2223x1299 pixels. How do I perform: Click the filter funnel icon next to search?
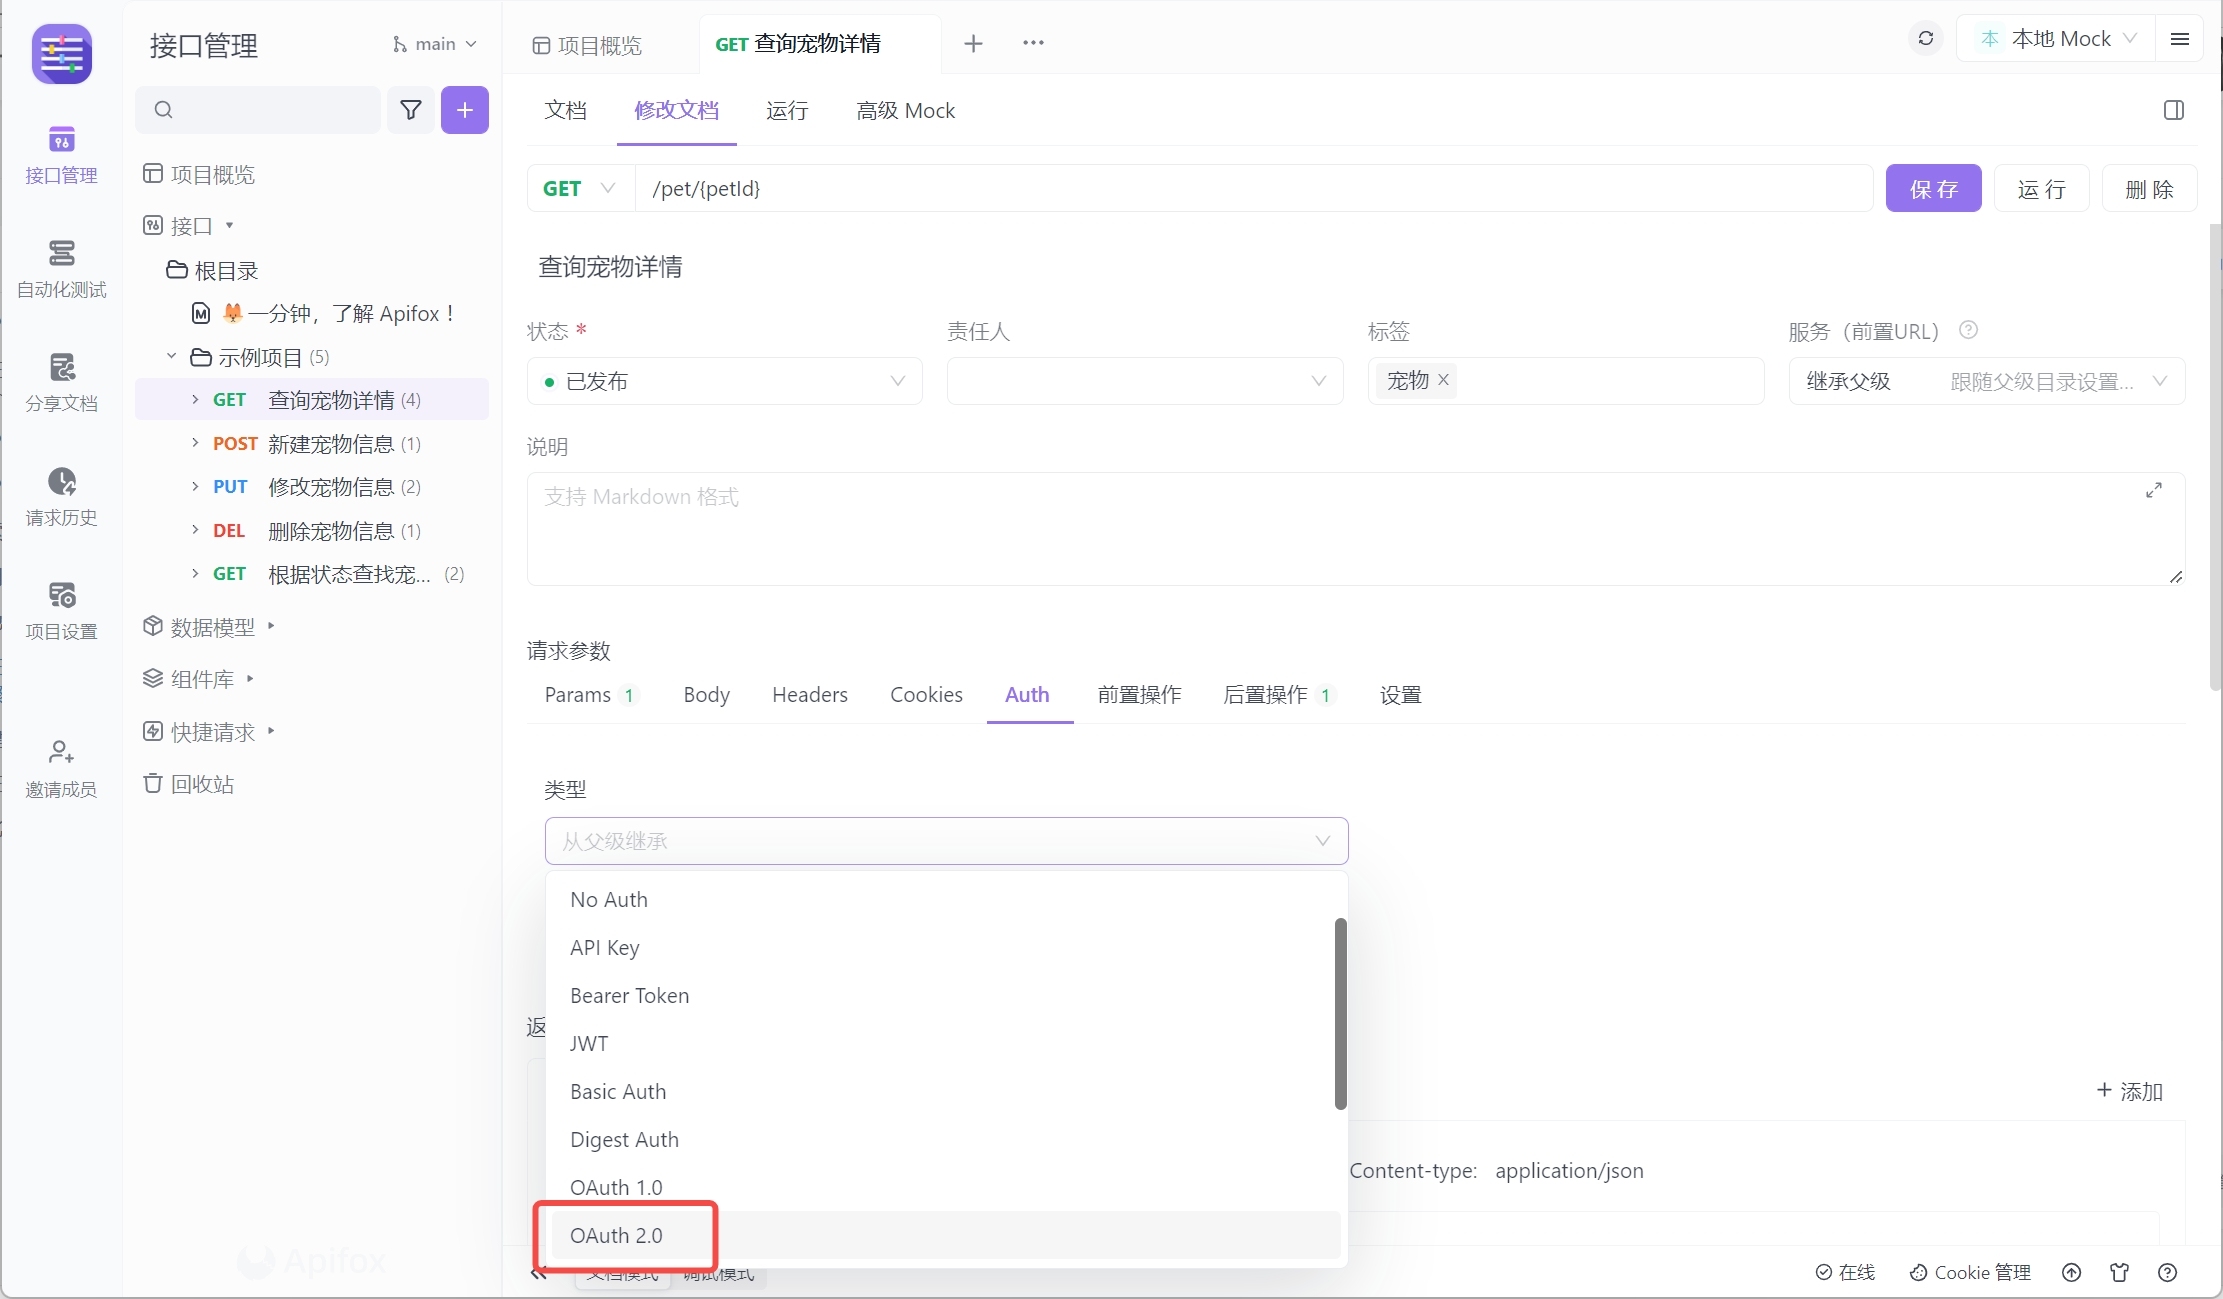410,110
